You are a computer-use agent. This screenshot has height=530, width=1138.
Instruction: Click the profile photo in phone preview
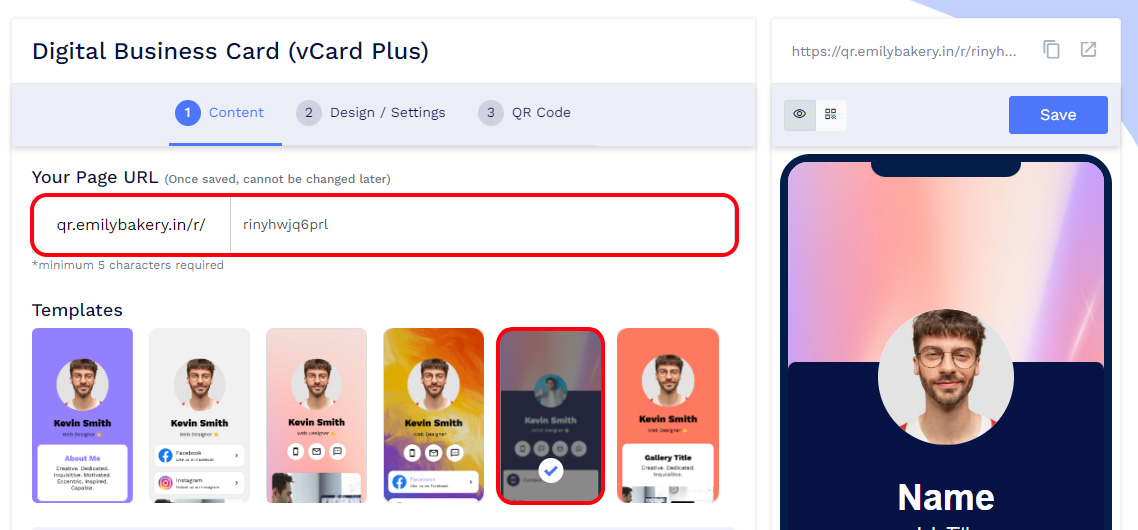946,378
